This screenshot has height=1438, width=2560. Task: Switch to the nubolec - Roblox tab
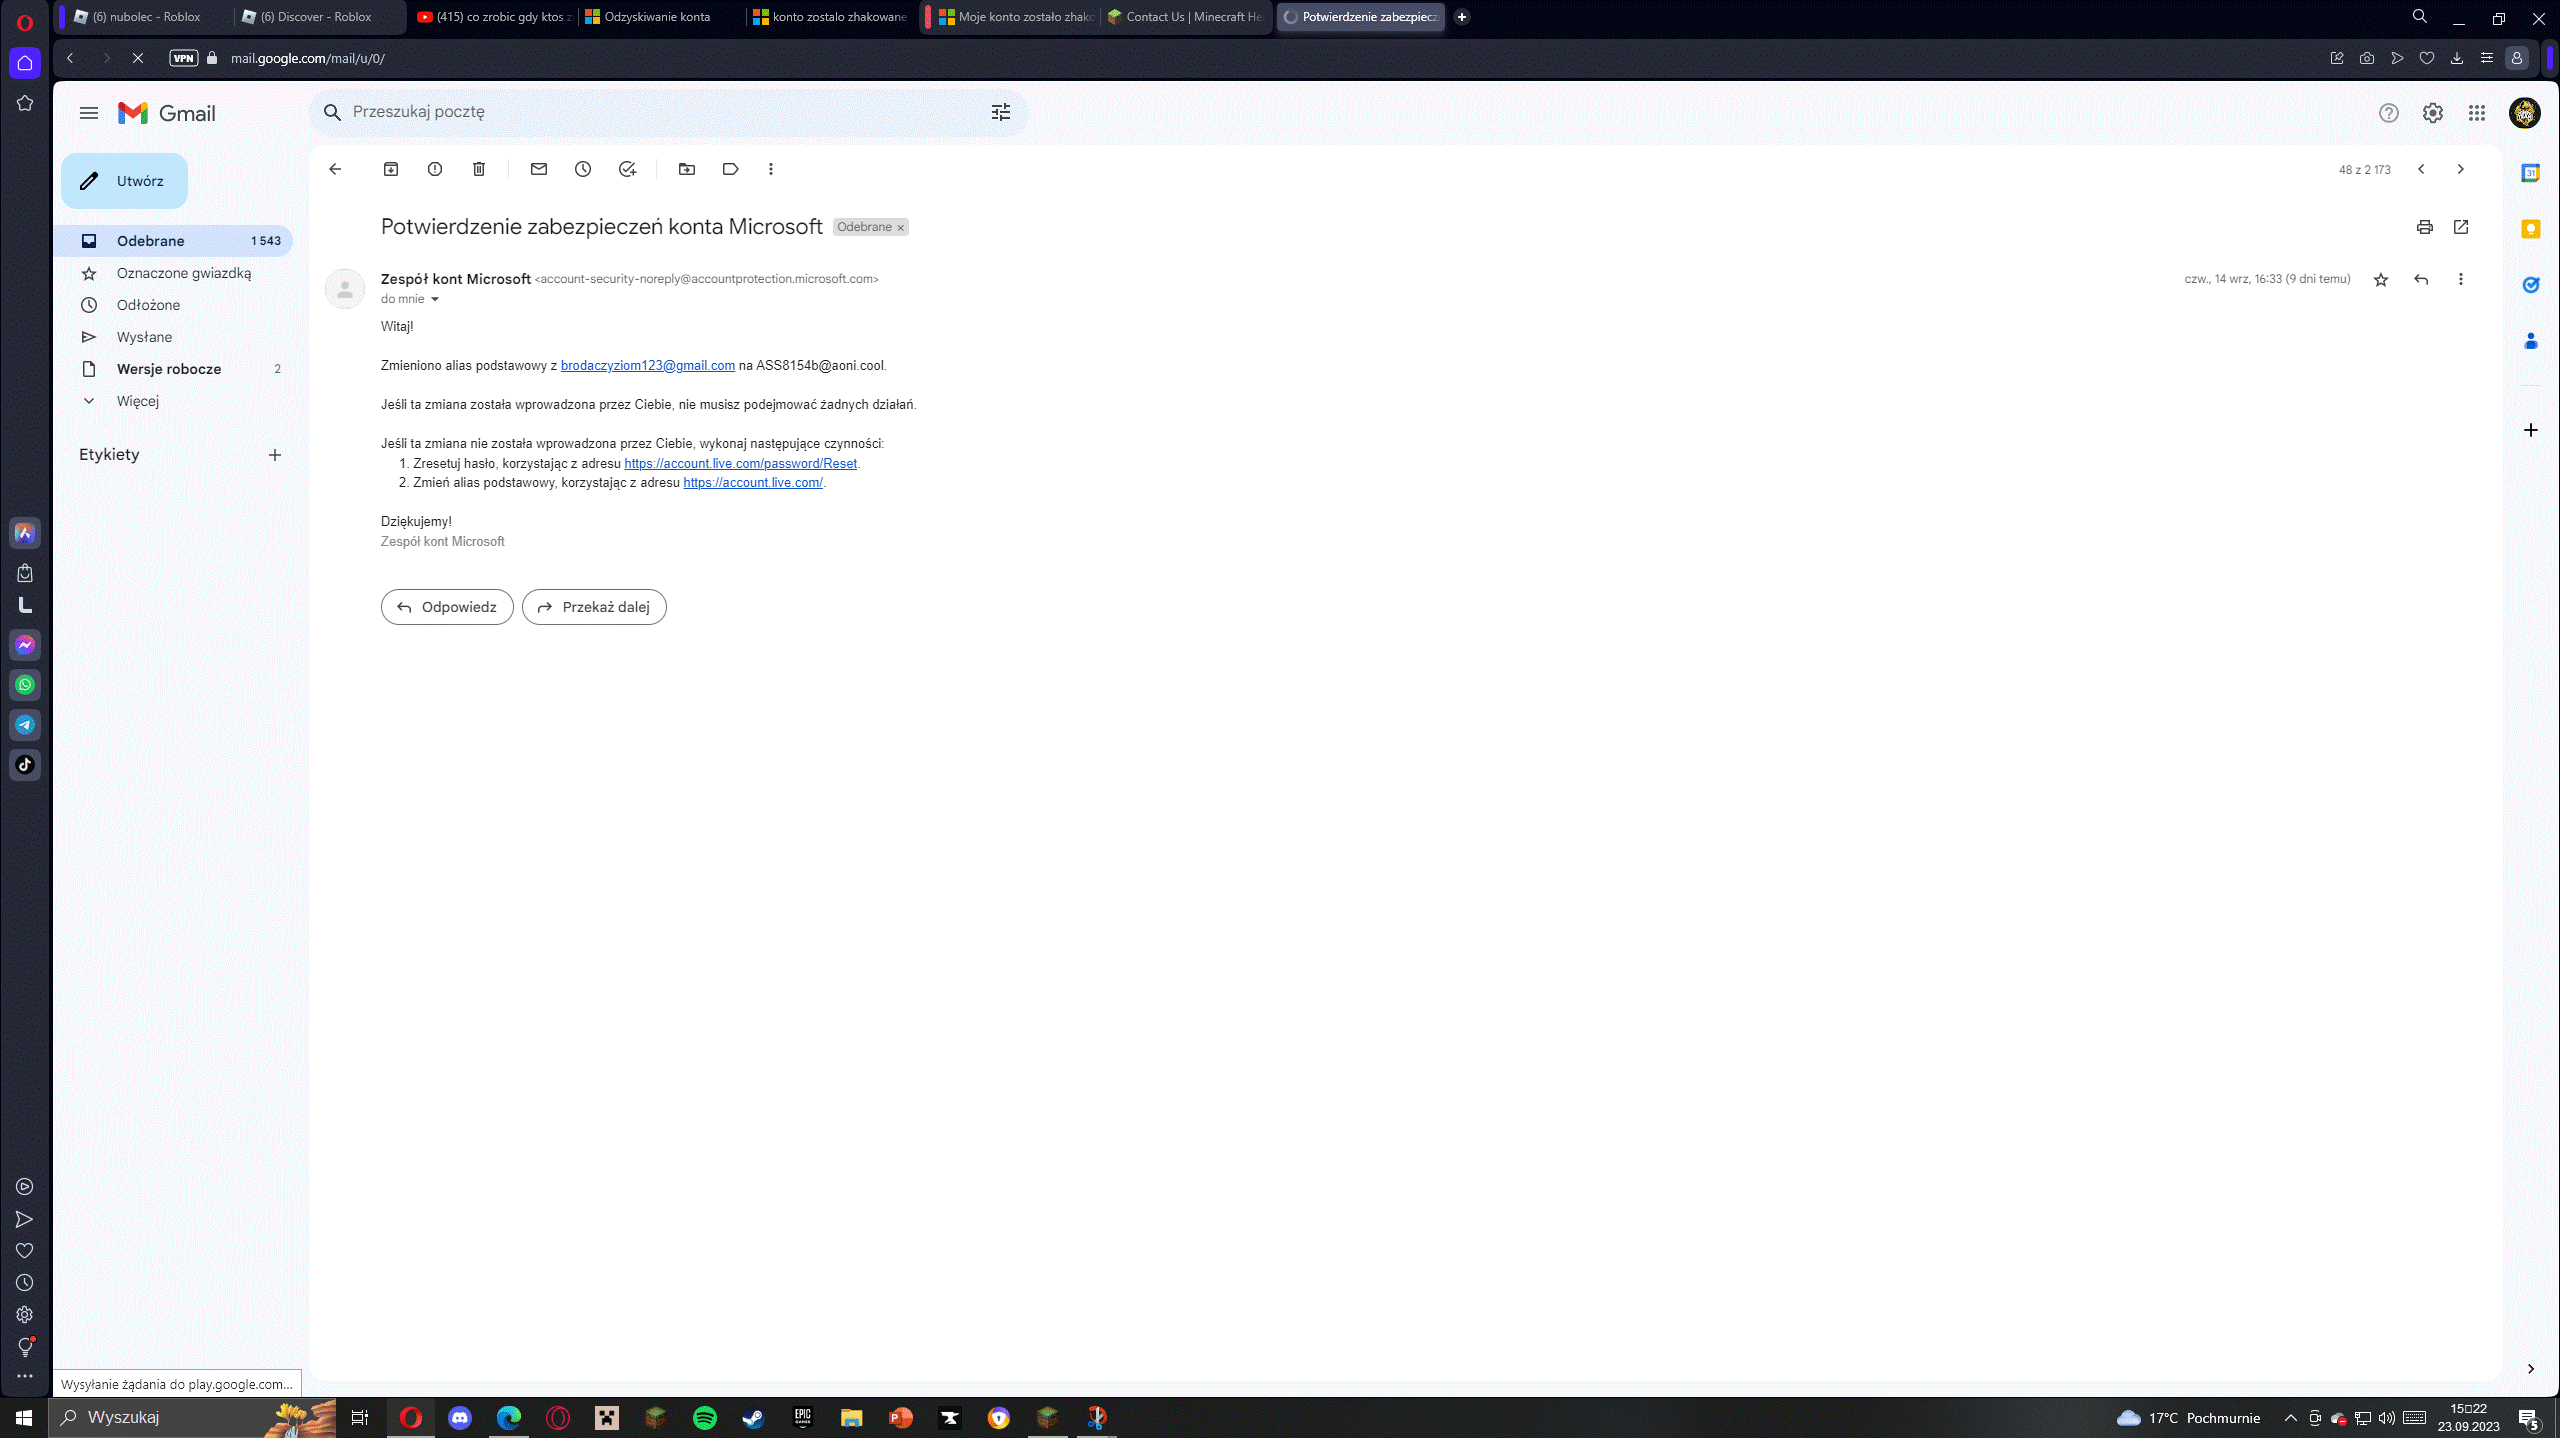point(146,17)
